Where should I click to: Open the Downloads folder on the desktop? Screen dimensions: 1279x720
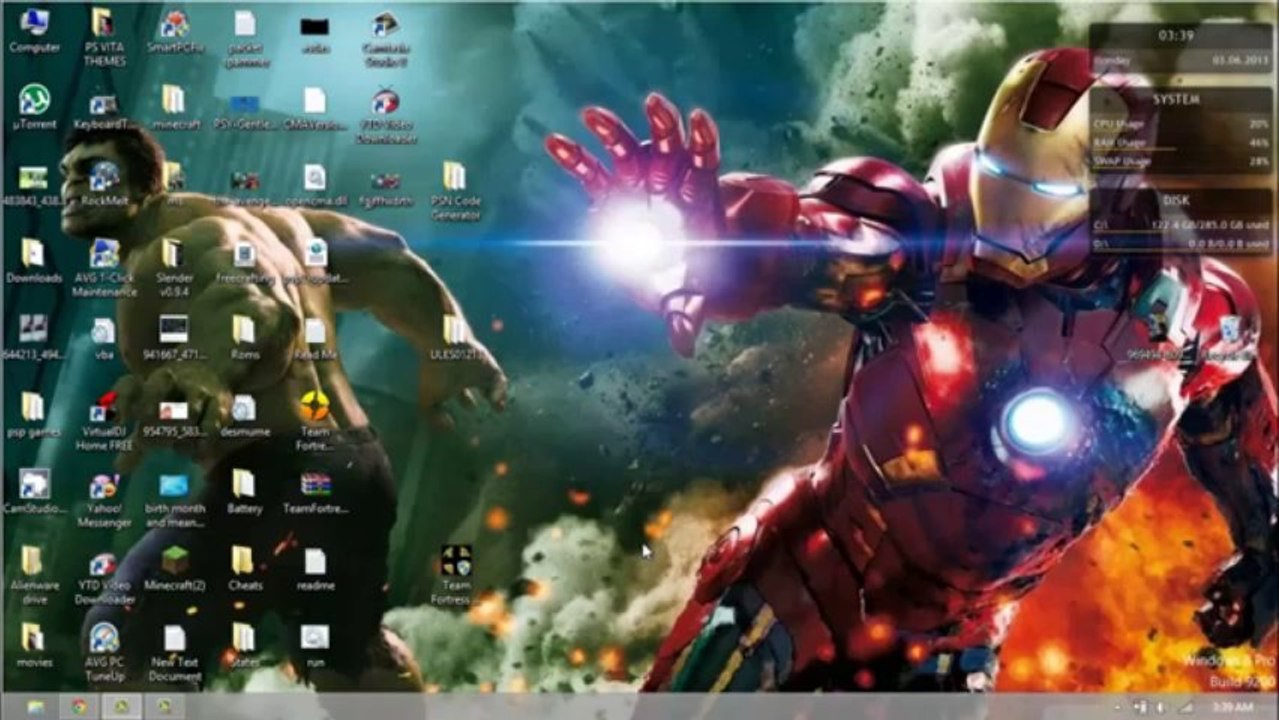[34, 260]
